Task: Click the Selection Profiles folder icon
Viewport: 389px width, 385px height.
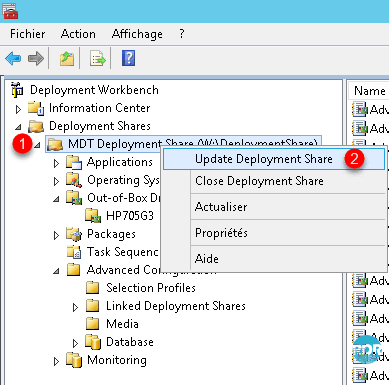Action: pyautogui.click(x=93, y=288)
